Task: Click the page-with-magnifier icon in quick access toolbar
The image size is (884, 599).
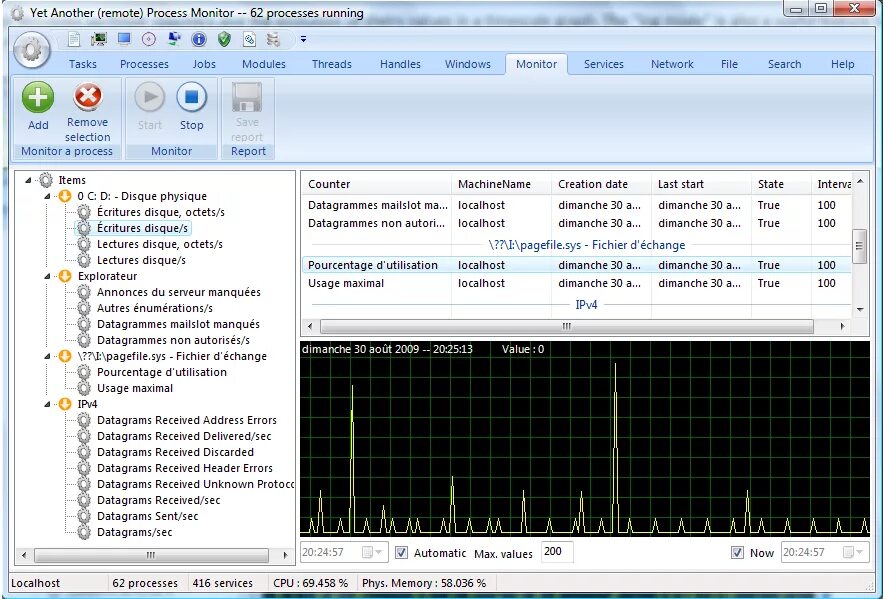Action: tap(249, 39)
